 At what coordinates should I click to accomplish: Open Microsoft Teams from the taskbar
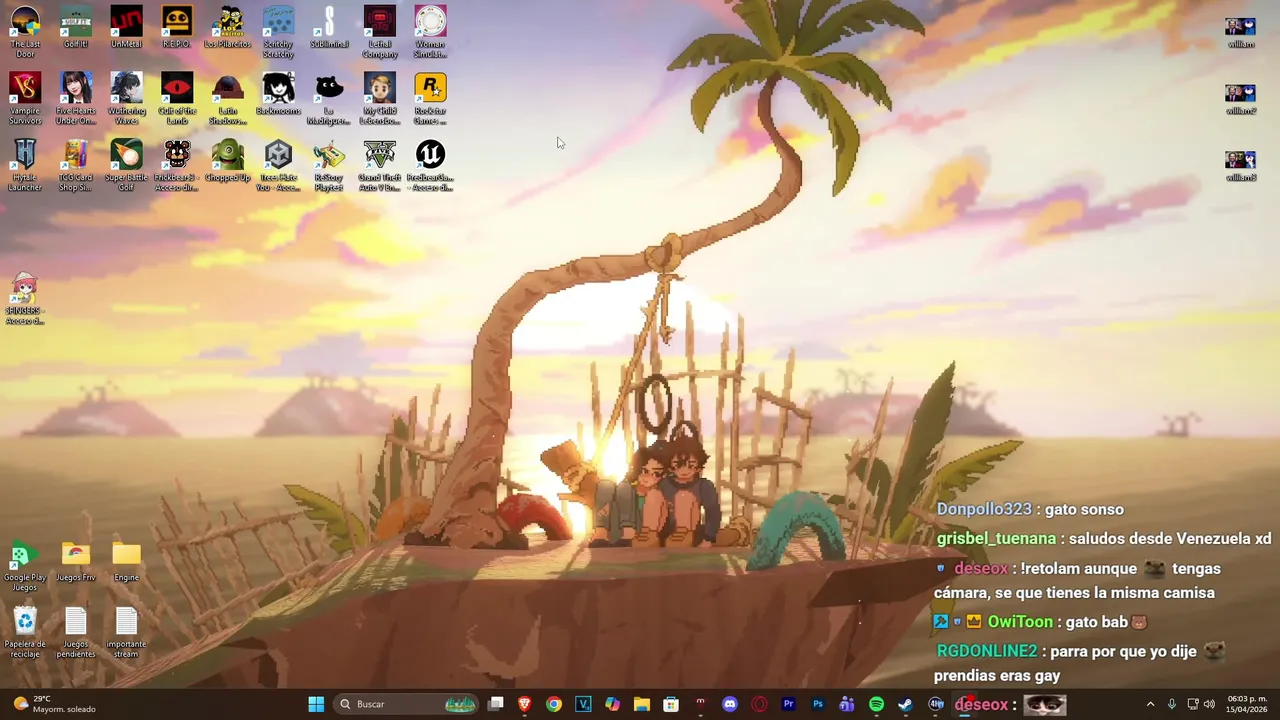coord(847,704)
